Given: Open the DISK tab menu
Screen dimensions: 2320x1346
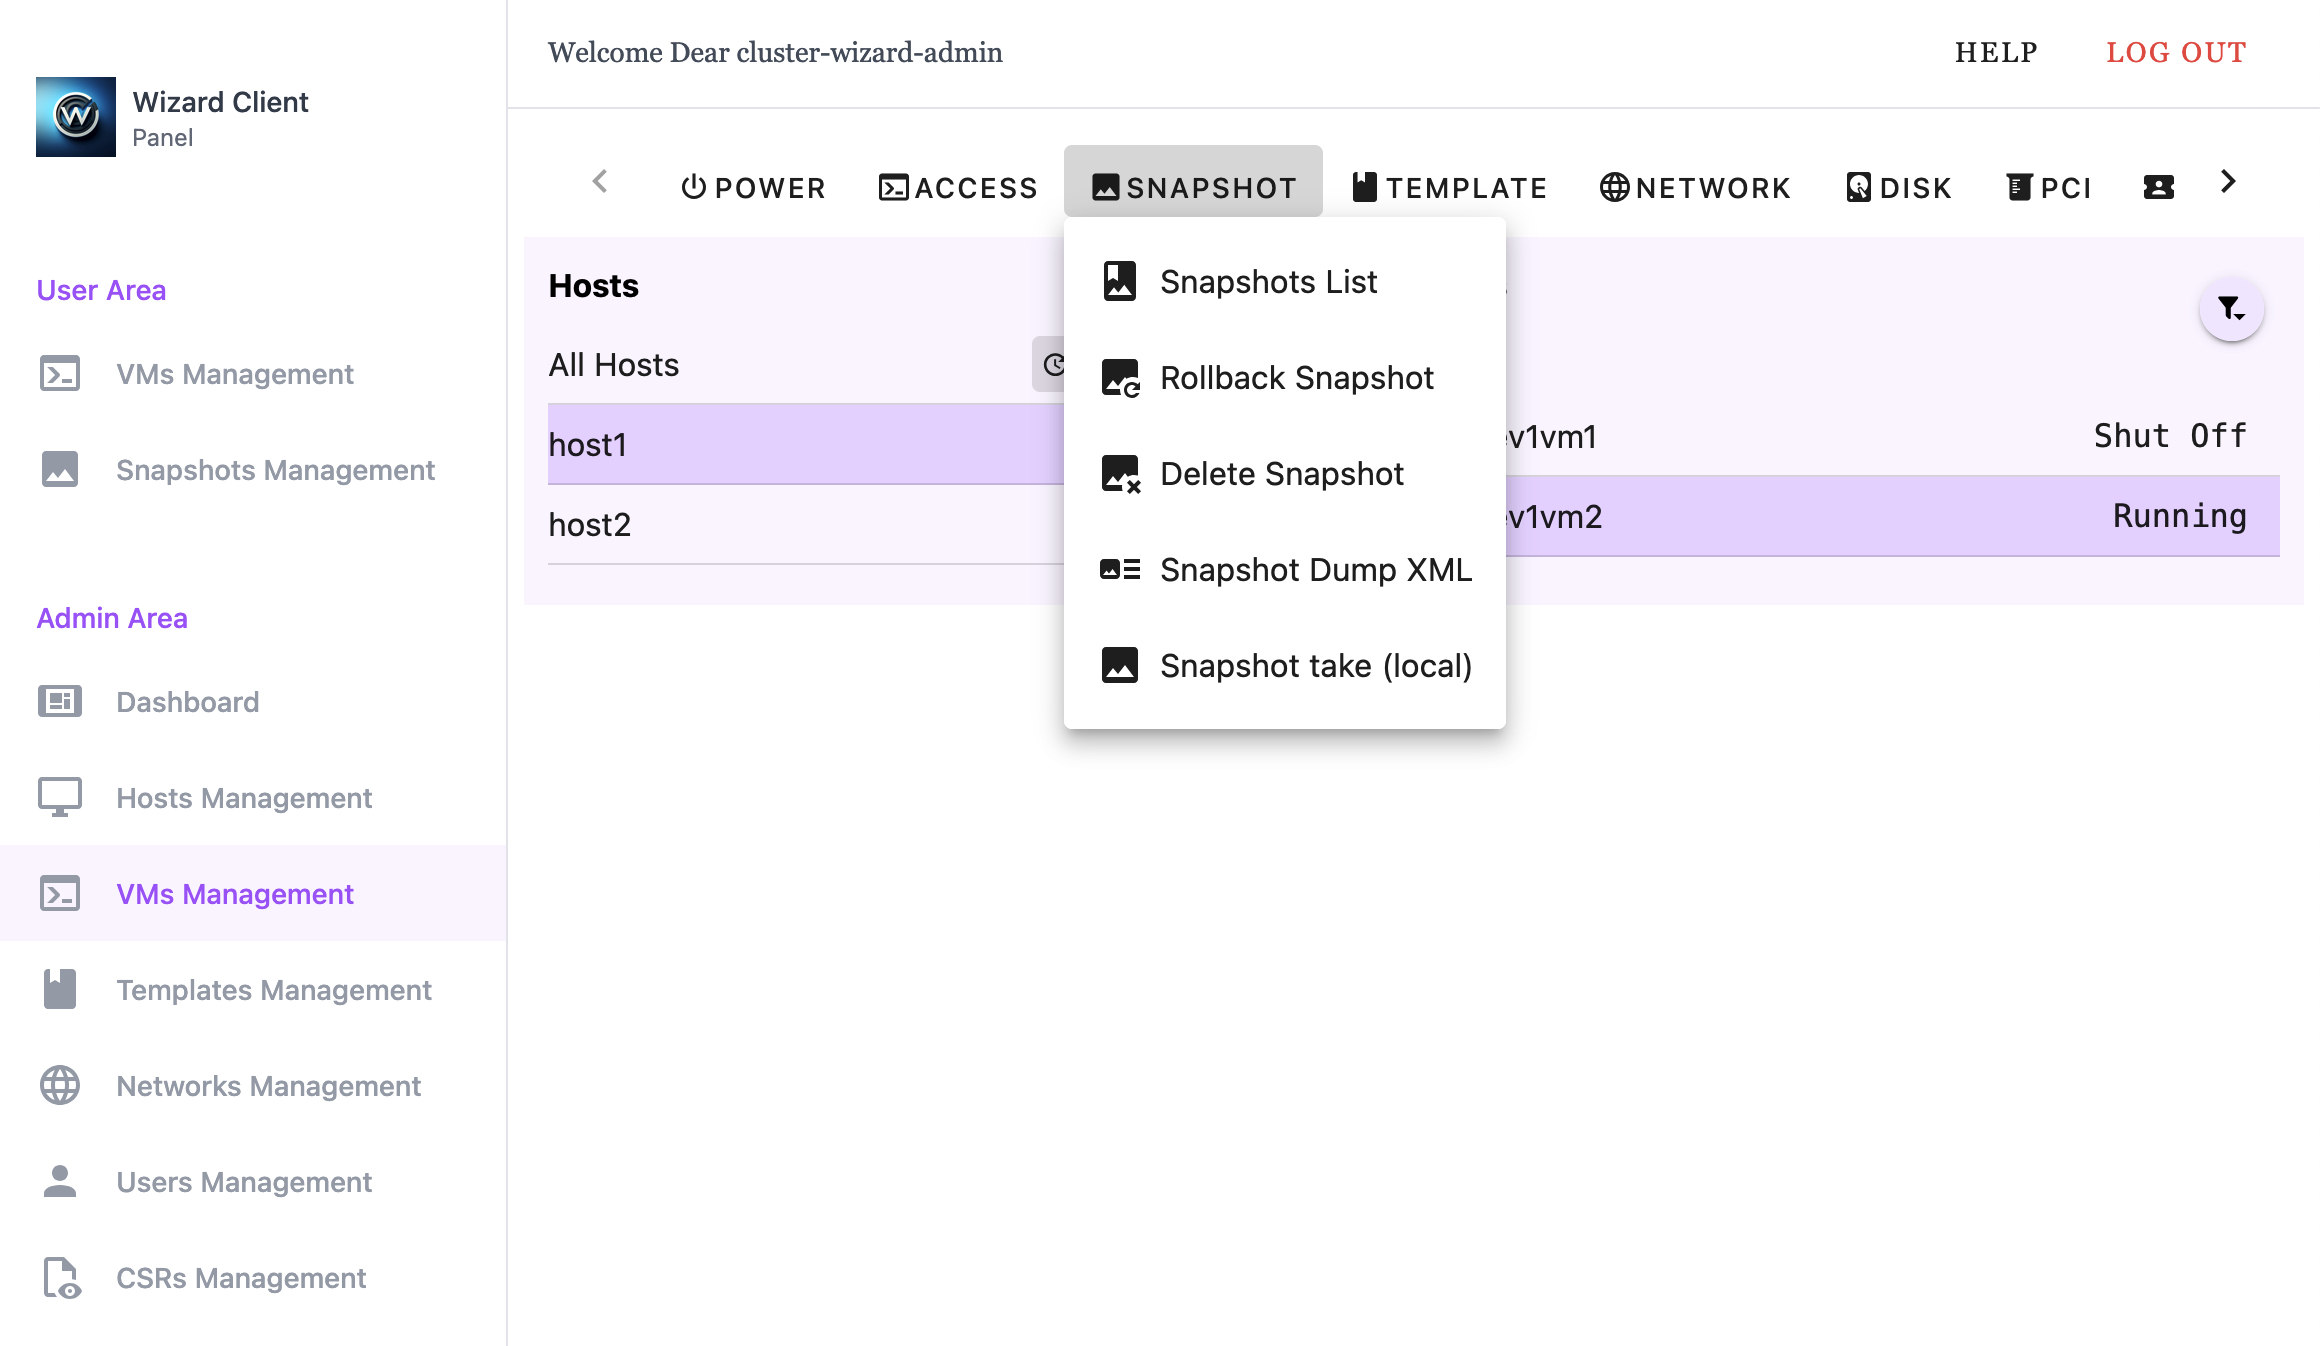Looking at the screenshot, I should [x=1898, y=187].
